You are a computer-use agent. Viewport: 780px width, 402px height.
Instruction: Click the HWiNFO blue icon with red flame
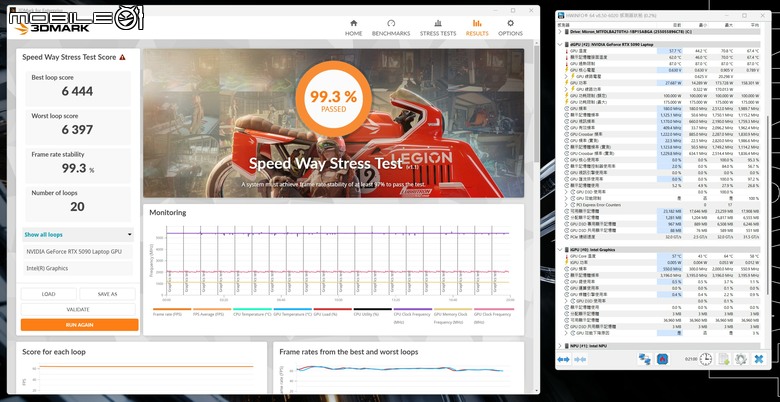point(662,359)
